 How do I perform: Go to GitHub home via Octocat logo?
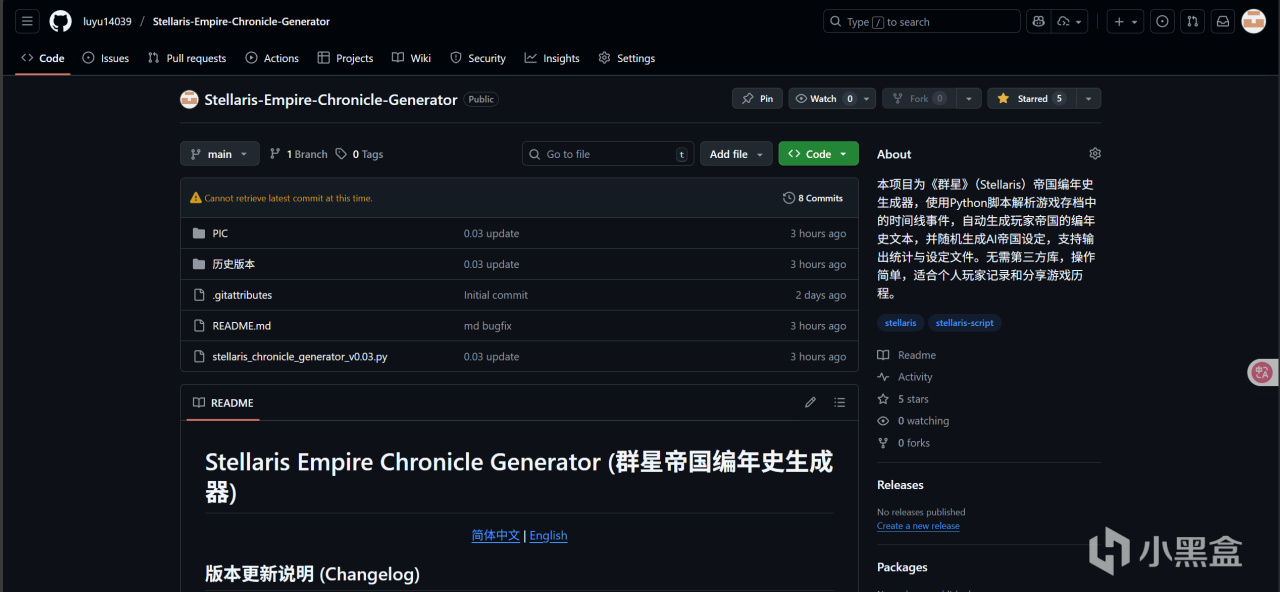click(60, 21)
